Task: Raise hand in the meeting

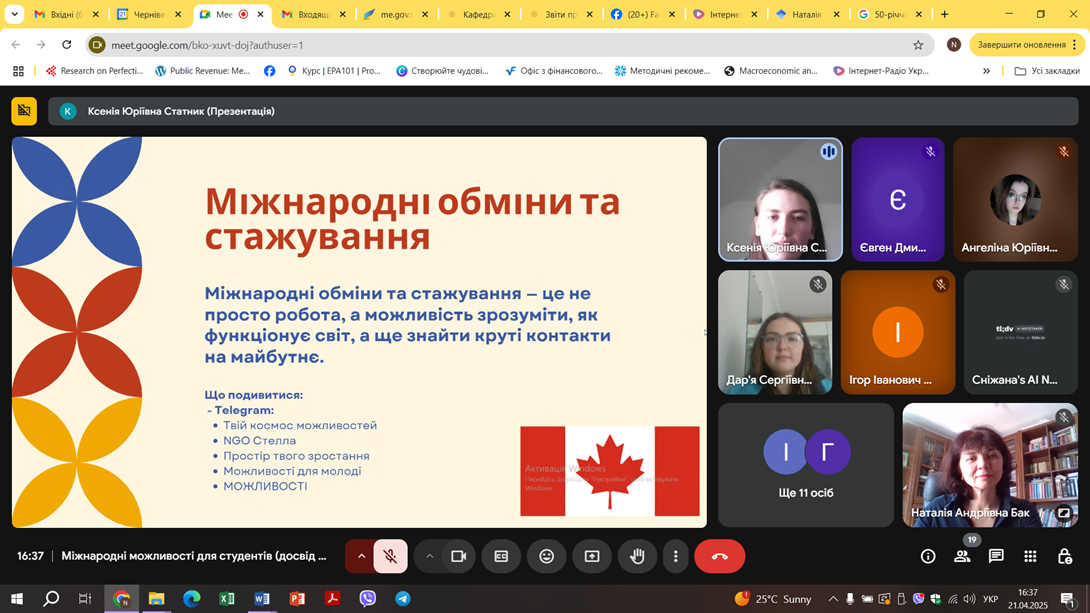Action: point(636,557)
